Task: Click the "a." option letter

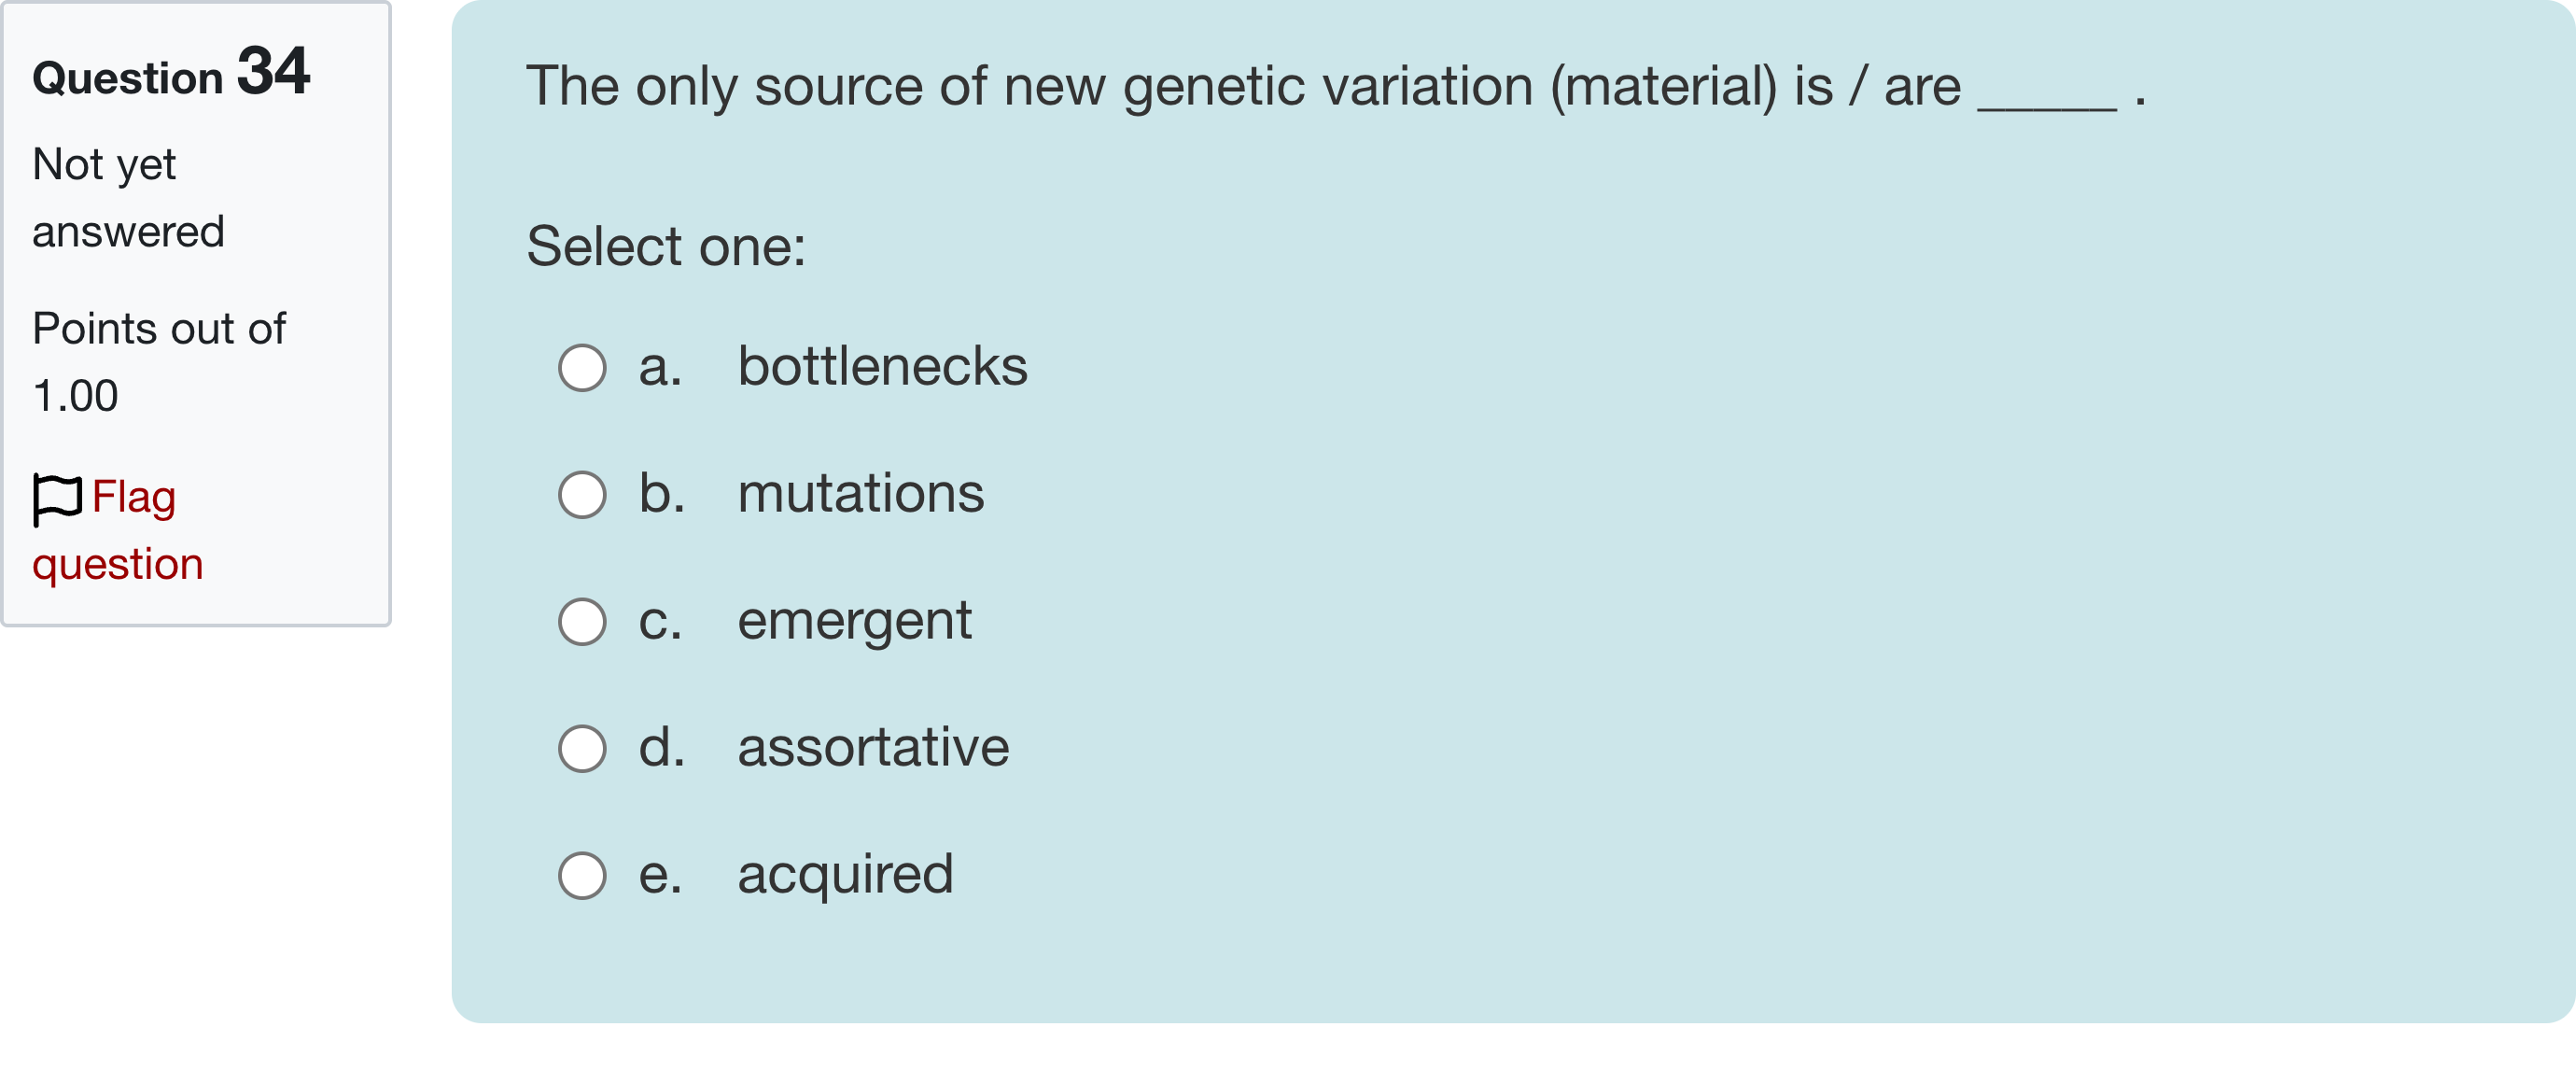Action: (660, 367)
